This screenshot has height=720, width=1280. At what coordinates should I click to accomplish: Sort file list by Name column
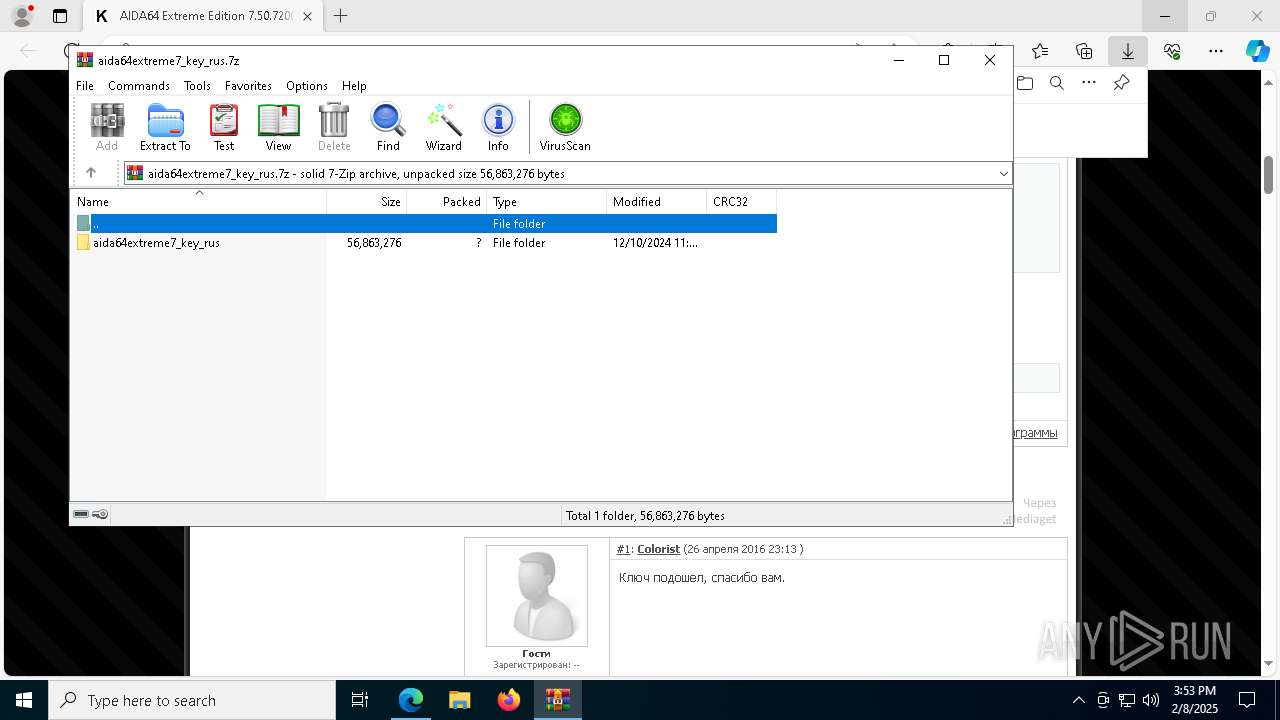click(198, 202)
